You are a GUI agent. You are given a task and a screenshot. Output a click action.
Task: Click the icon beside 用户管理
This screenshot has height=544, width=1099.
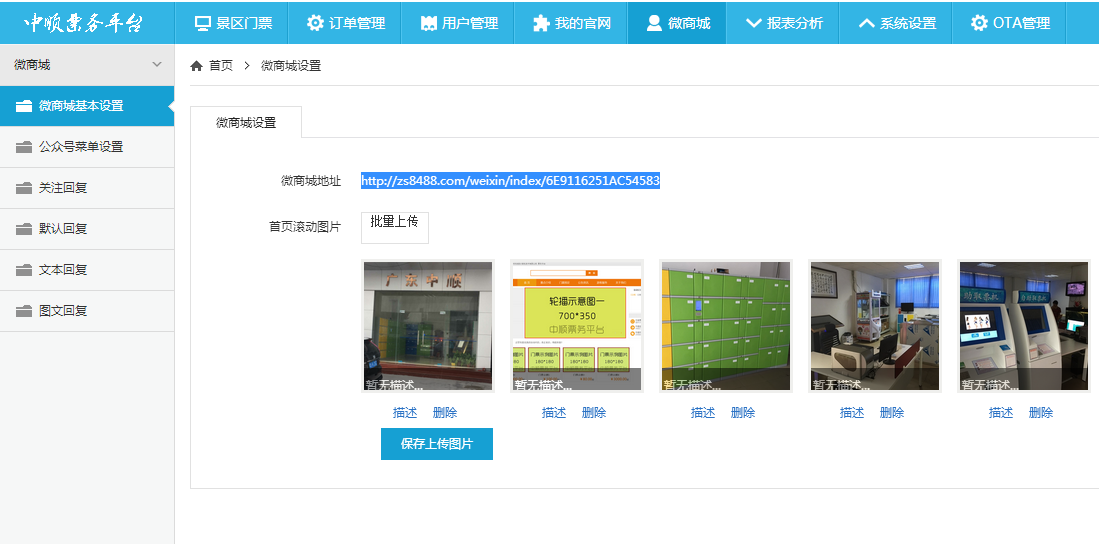429,23
